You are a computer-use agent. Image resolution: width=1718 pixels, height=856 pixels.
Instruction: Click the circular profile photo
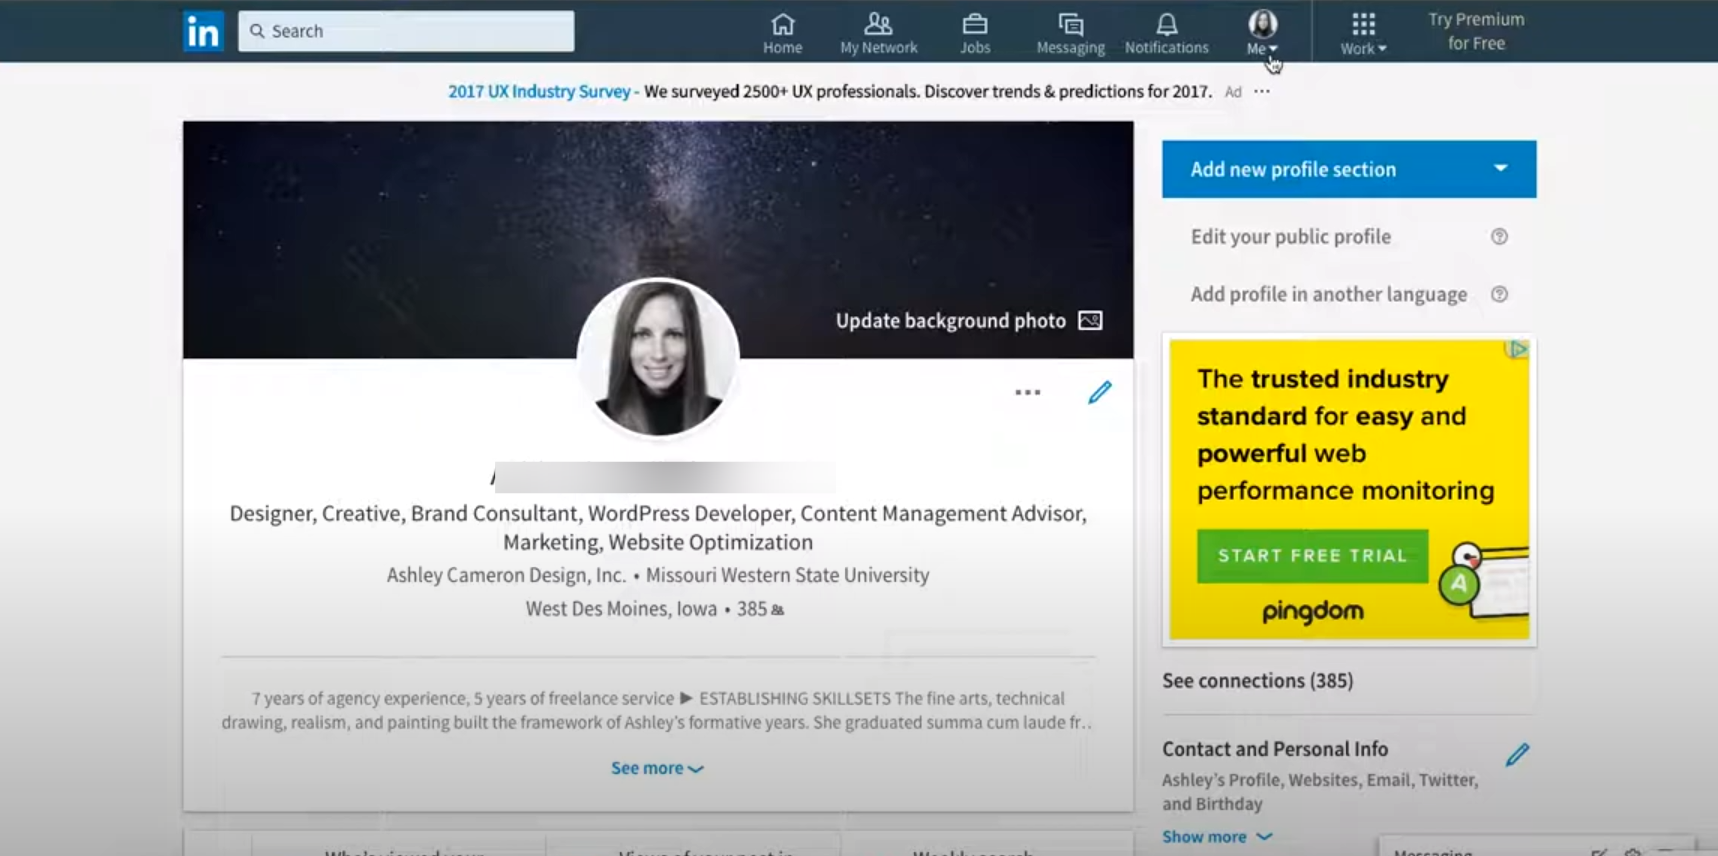coord(658,358)
